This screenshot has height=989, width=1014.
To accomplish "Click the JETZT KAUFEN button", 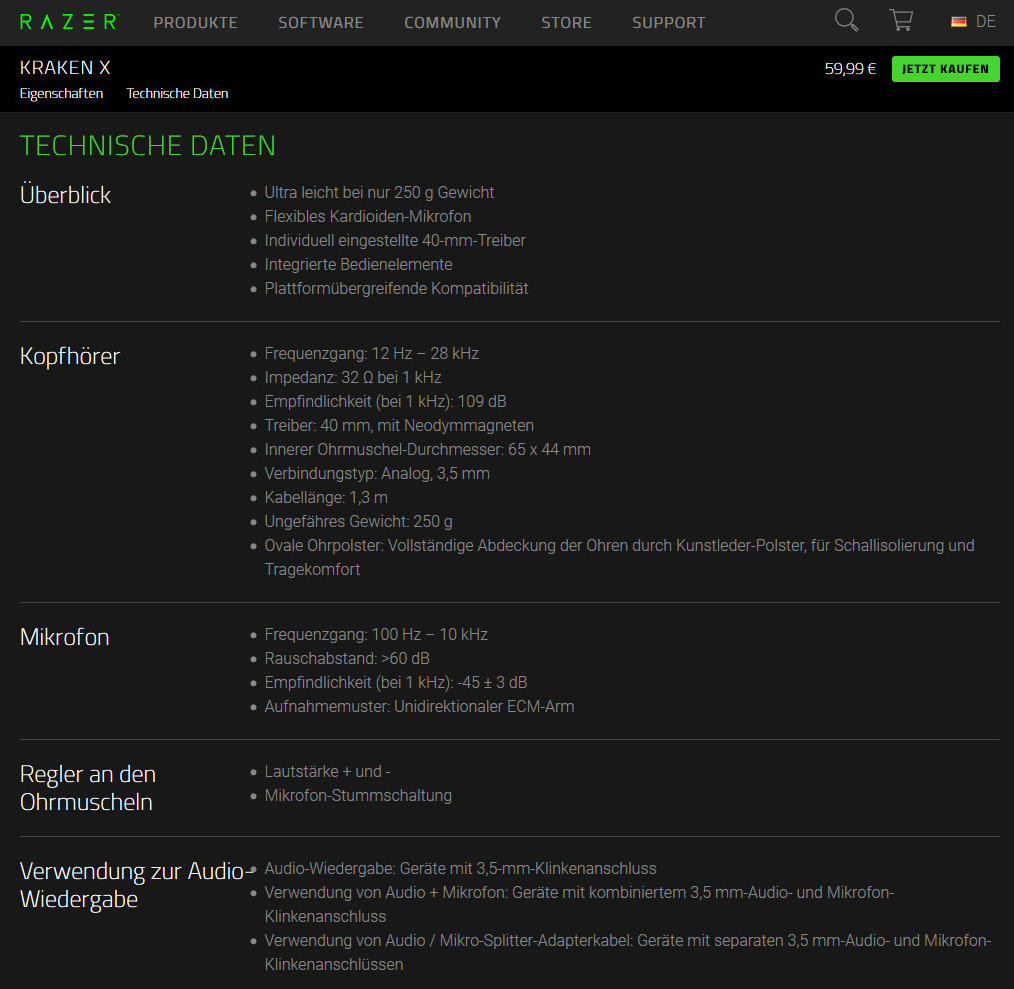I will [945, 69].
